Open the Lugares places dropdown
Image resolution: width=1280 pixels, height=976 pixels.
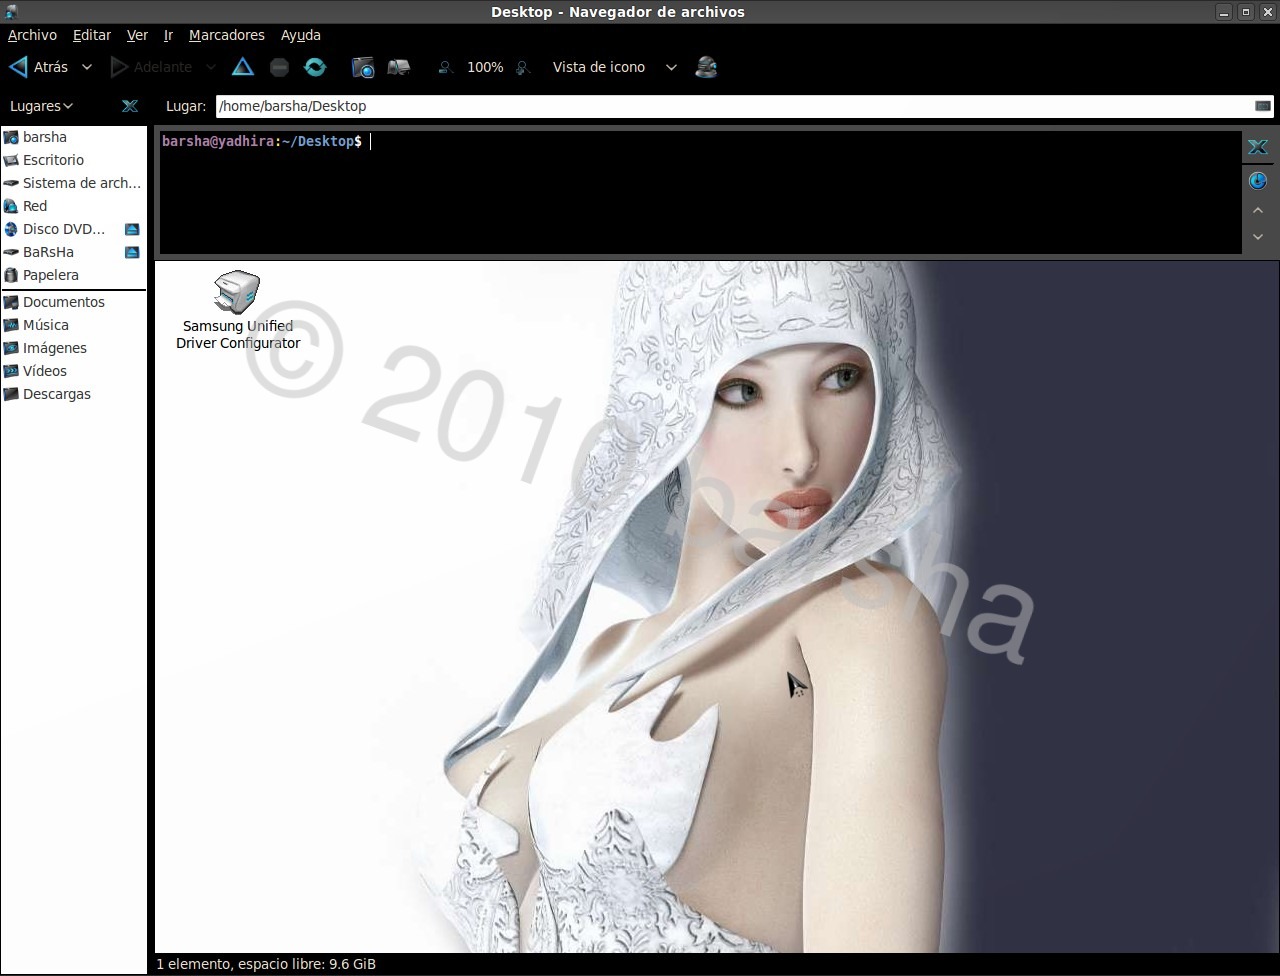pos(40,106)
